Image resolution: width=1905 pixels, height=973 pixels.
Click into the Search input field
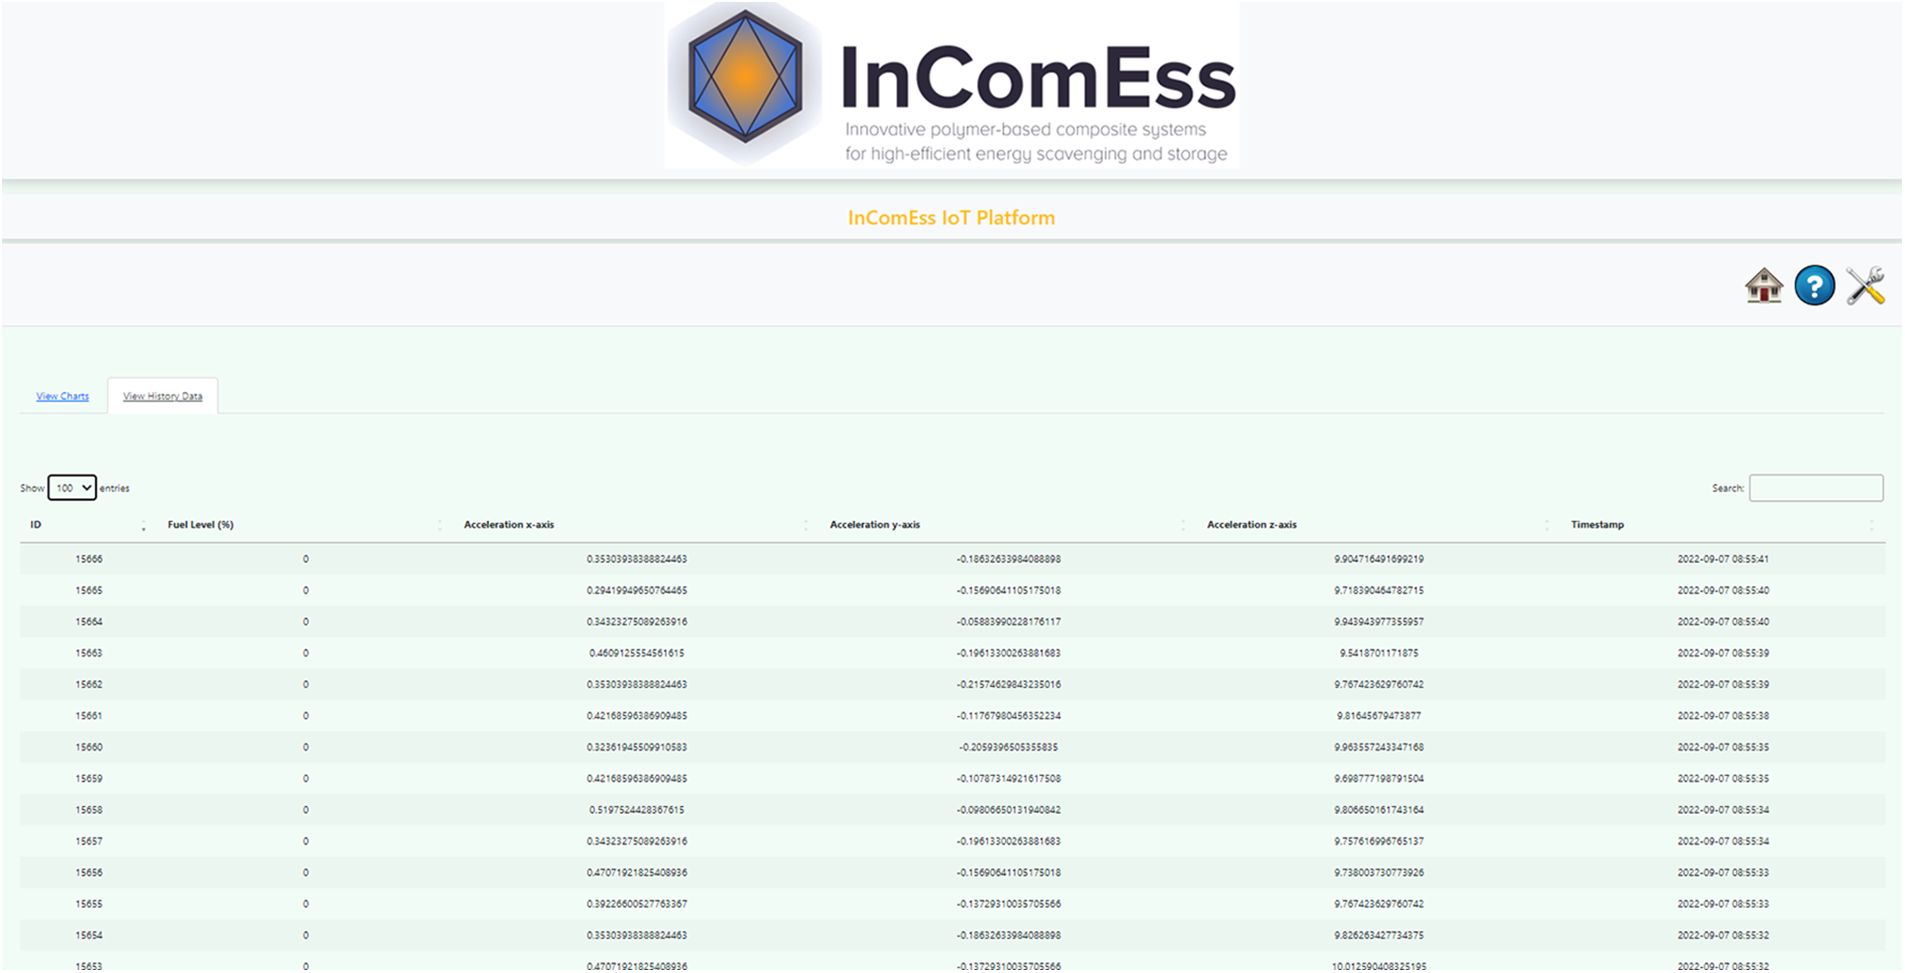(x=1815, y=488)
